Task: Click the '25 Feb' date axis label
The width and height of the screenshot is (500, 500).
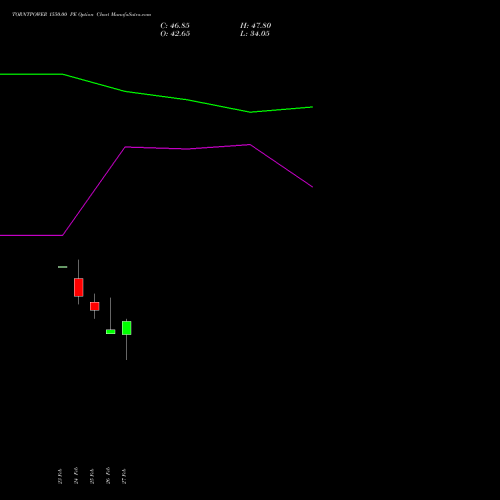Action: click(92, 476)
